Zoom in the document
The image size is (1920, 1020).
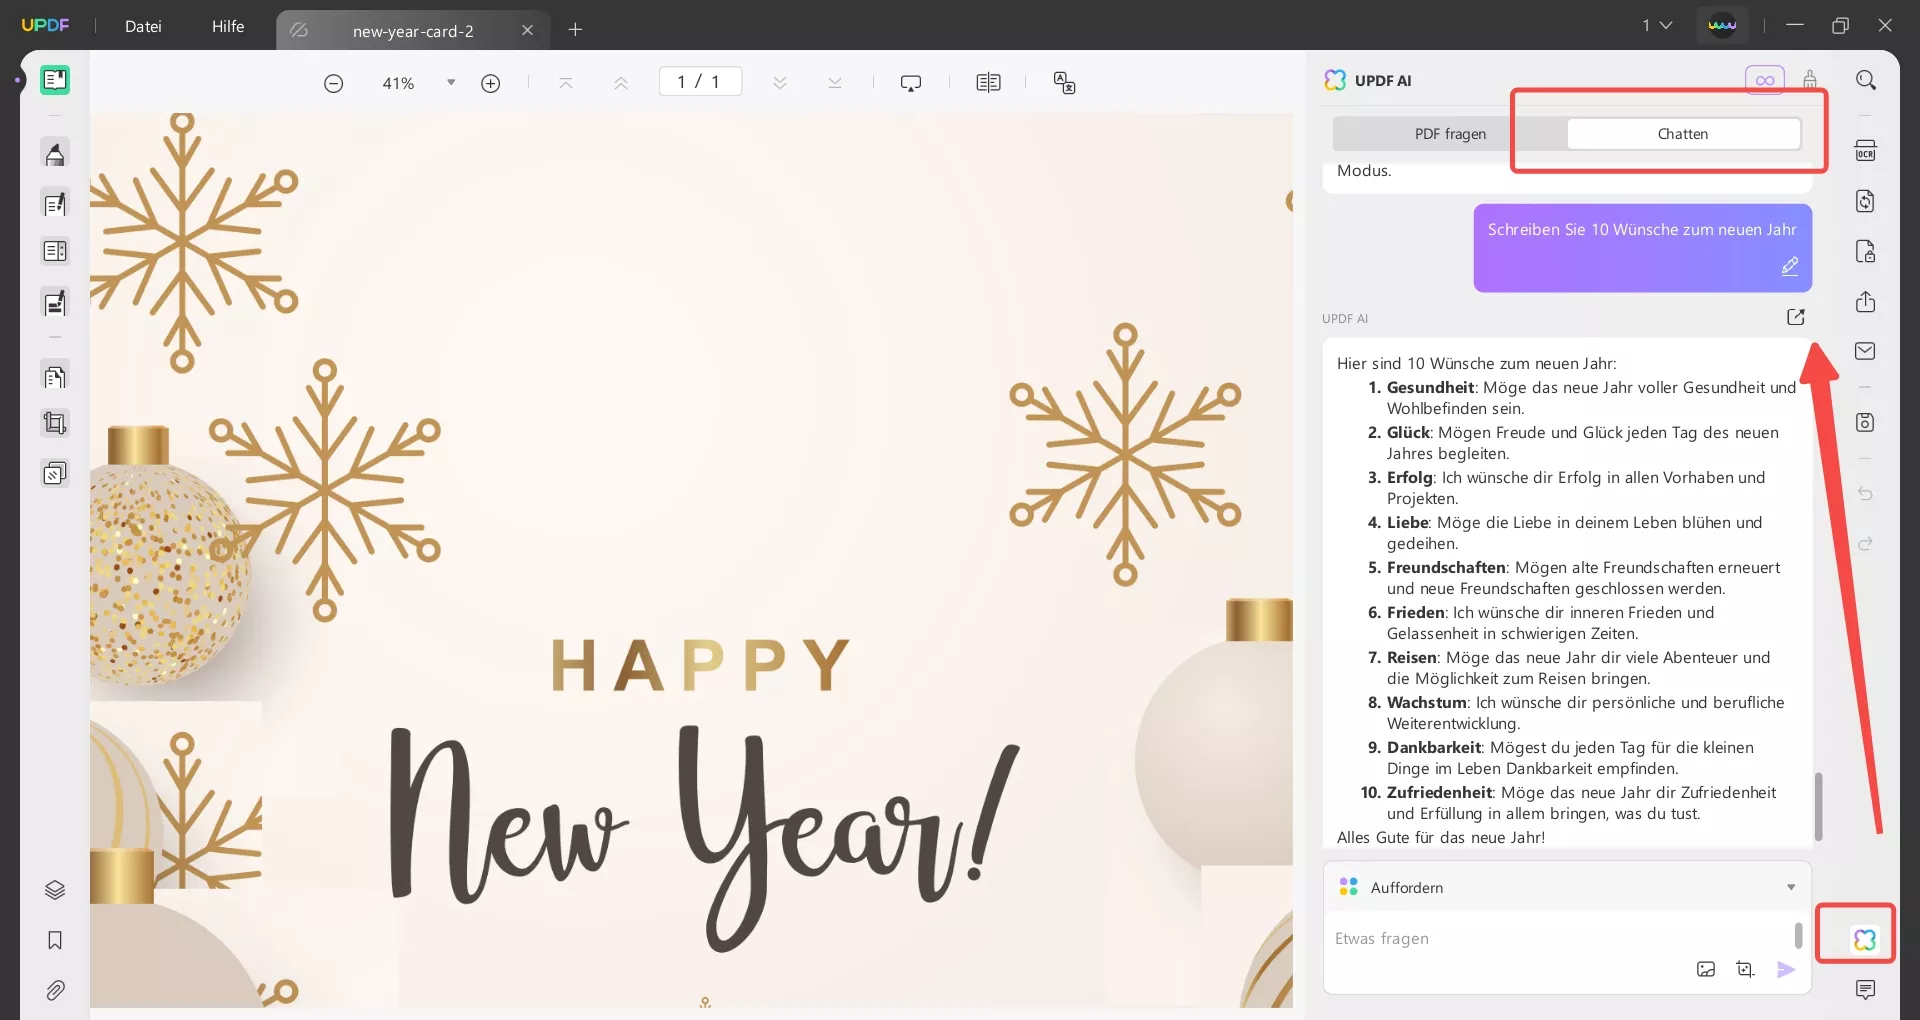point(491,83)
